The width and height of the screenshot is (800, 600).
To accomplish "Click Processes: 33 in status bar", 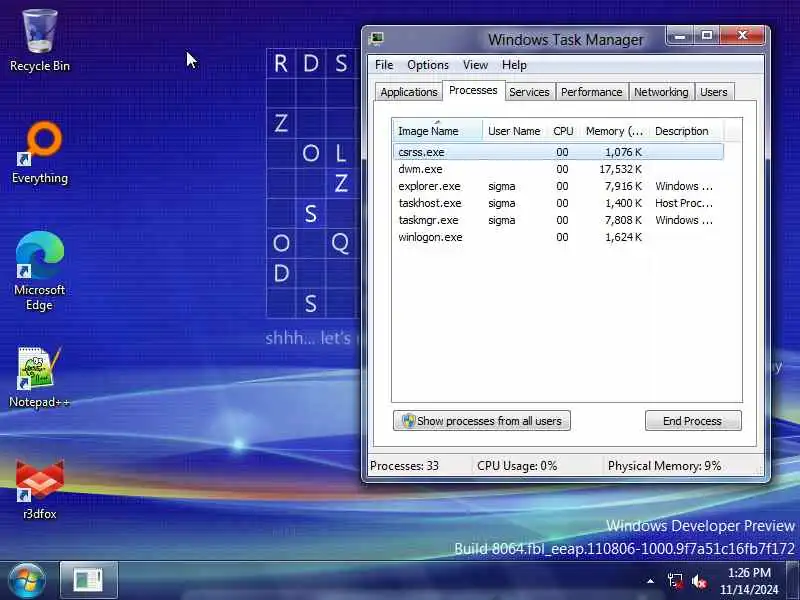I will (x=404, y=466).
